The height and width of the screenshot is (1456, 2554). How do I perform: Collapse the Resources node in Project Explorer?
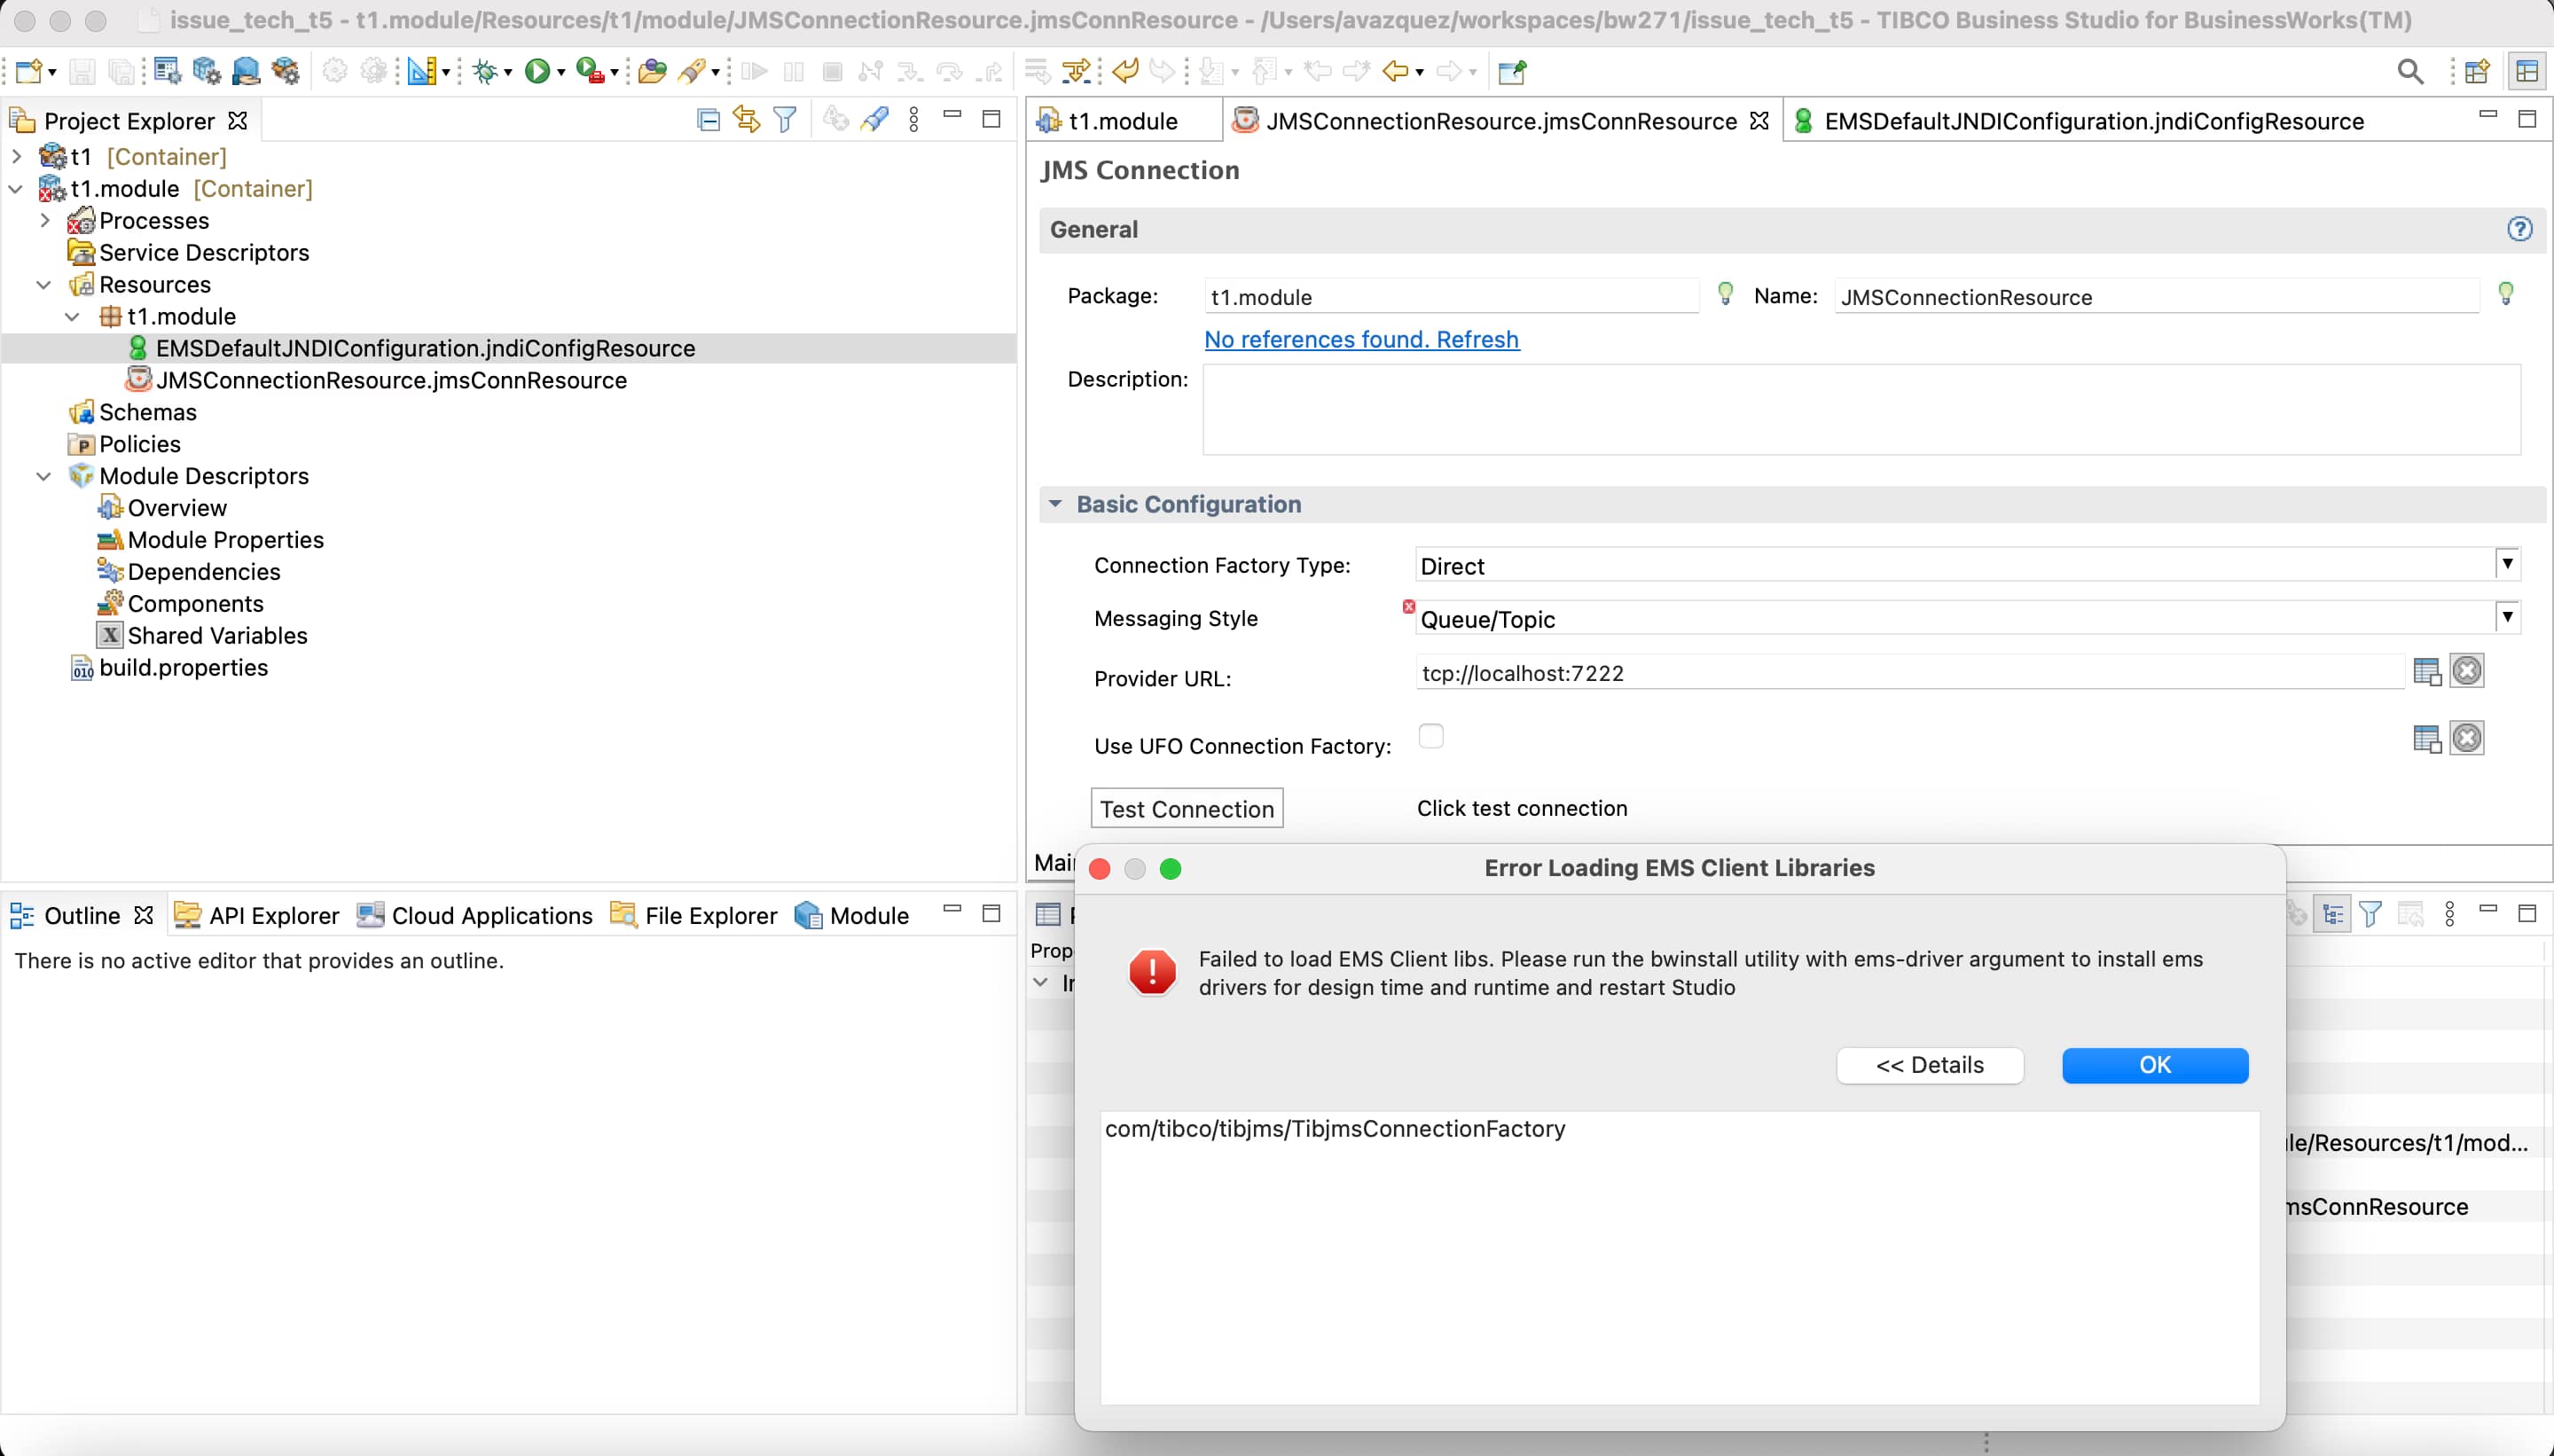click(x=43, y=284)
